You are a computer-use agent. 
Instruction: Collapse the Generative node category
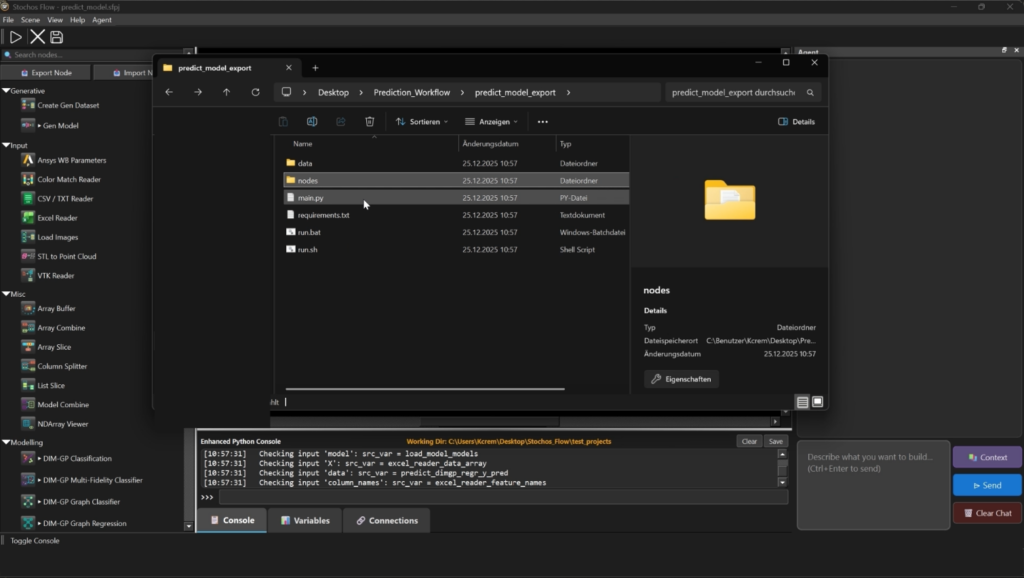(x=6, y=91)
